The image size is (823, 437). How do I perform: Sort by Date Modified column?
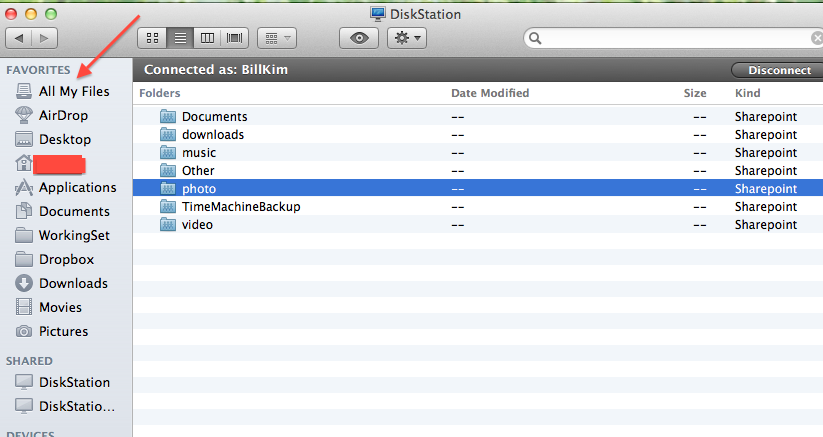click(490, 93)
